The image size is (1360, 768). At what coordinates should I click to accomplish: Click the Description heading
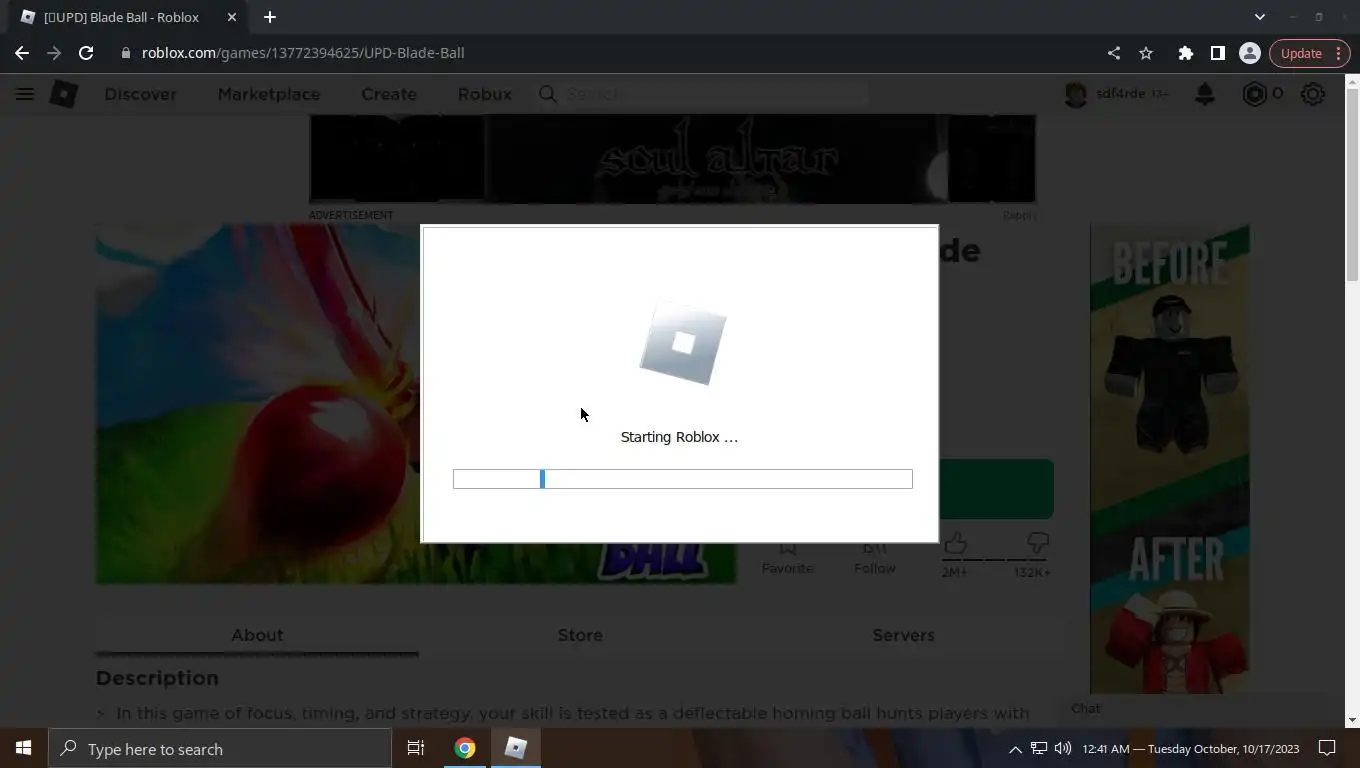click(x=157, y=678)
